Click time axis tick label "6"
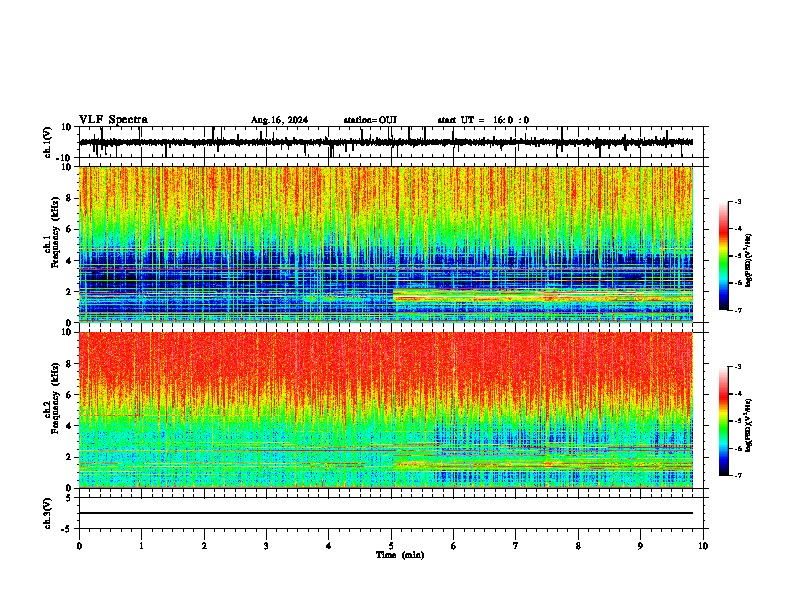 pos(454,546)
